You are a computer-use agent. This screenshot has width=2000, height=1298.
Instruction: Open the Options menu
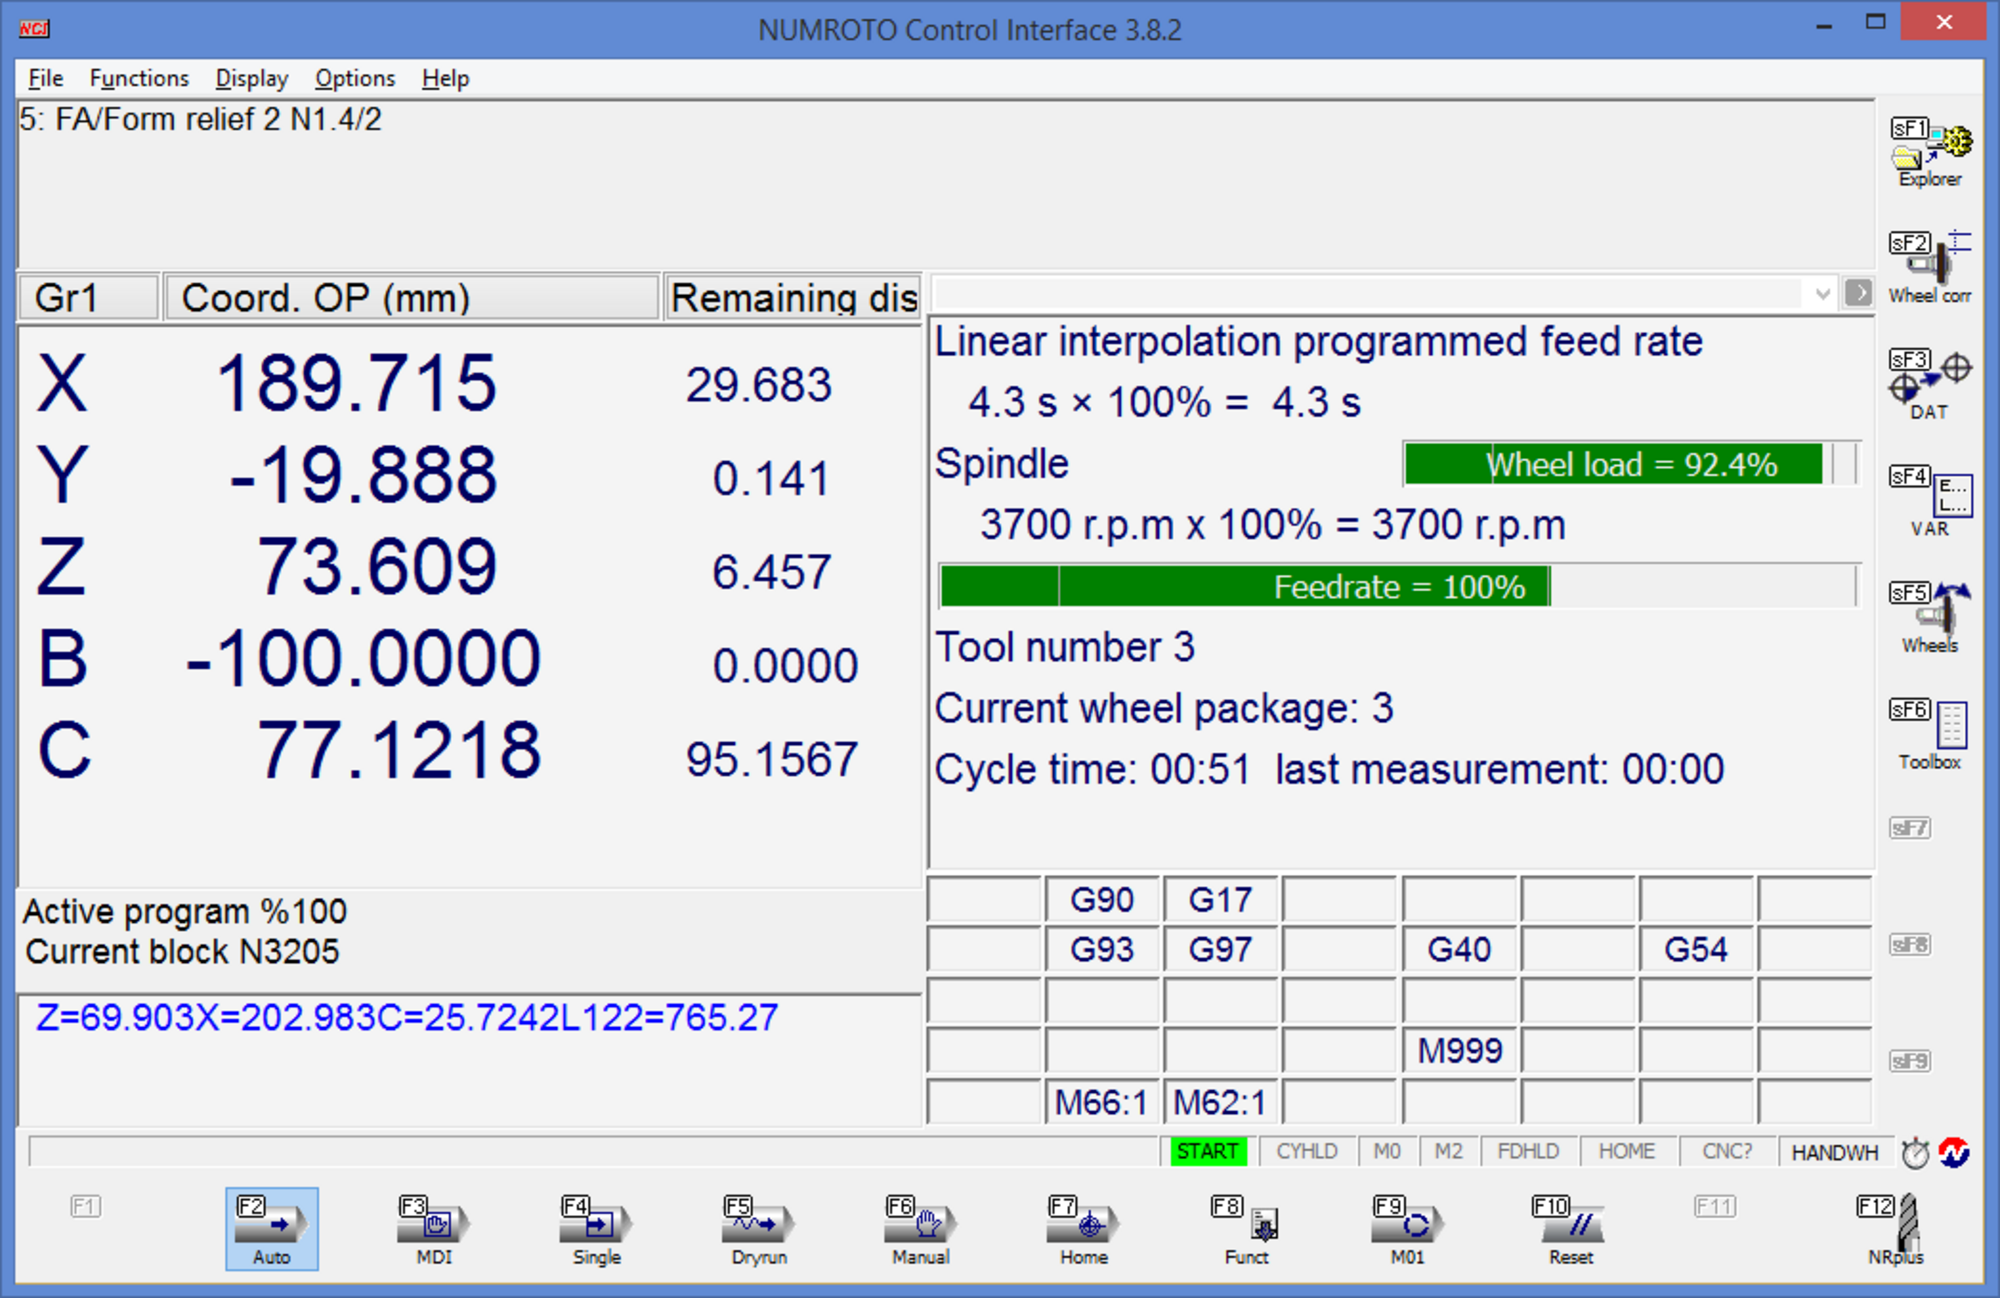pos(355,78)
